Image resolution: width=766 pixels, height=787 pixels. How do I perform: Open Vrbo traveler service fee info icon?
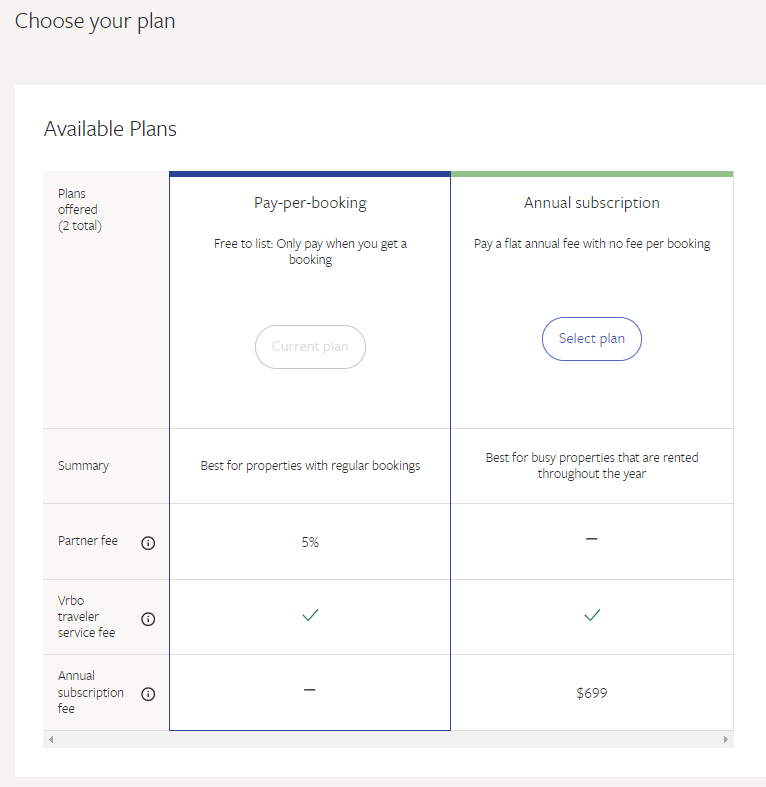pos(148,619)
